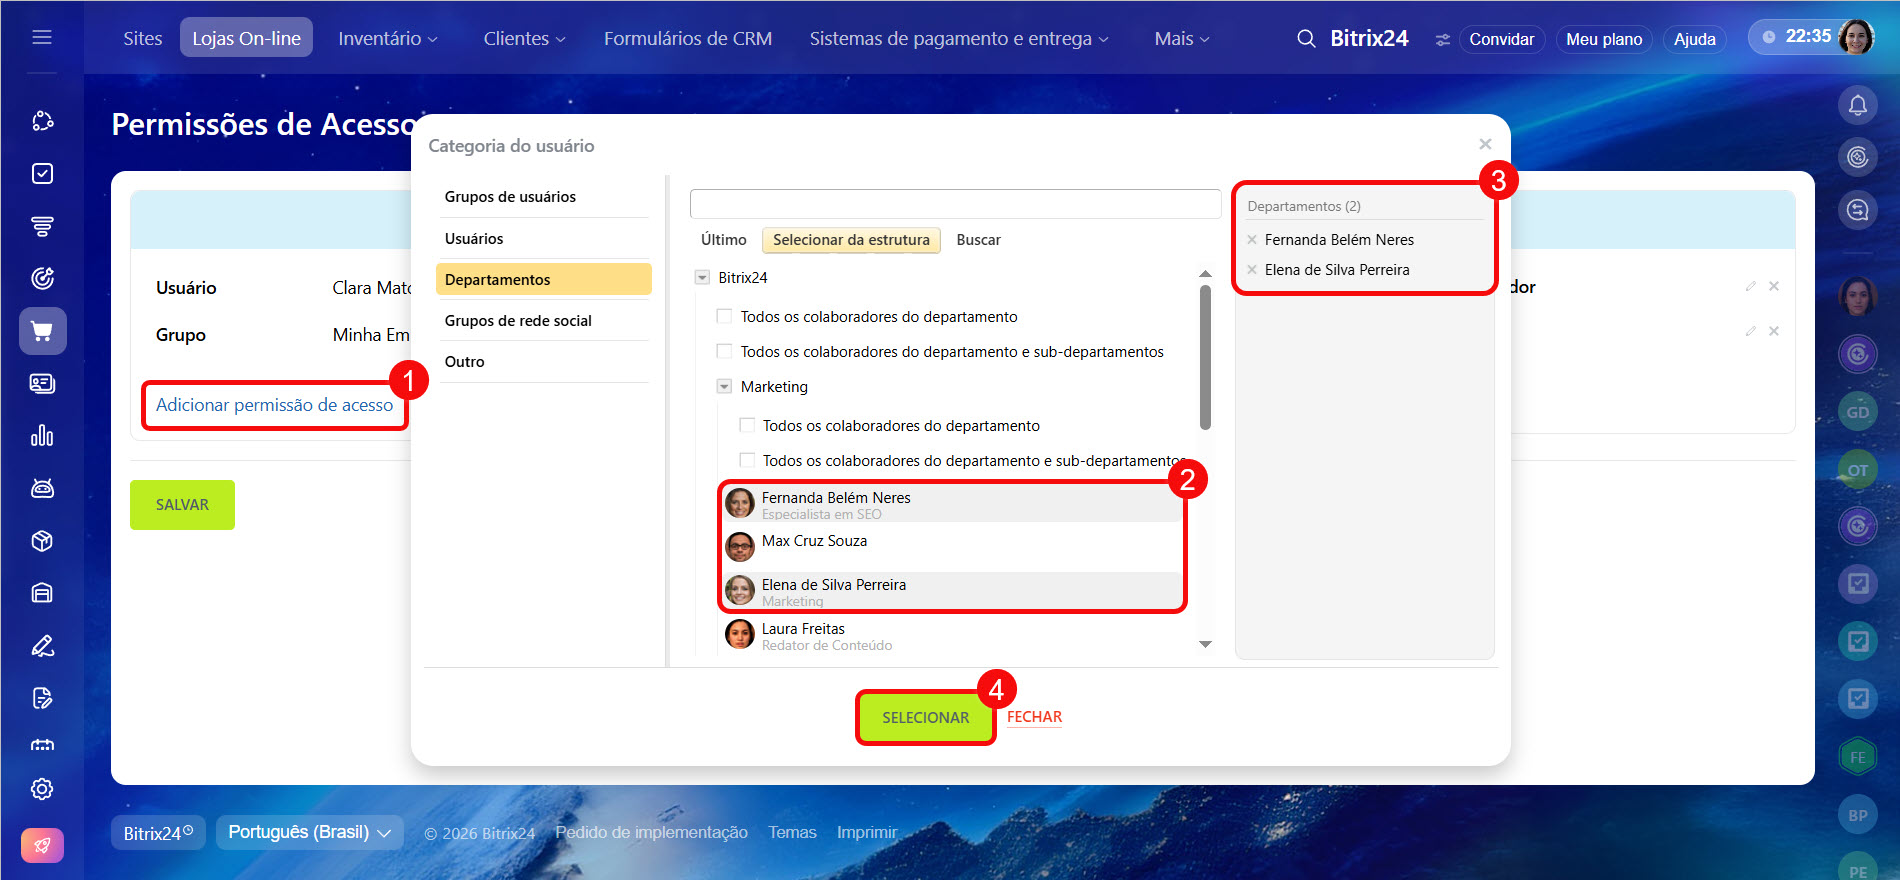Select the Buscar tab
The height and width of the screenshot is (880, 1900).
978,240
